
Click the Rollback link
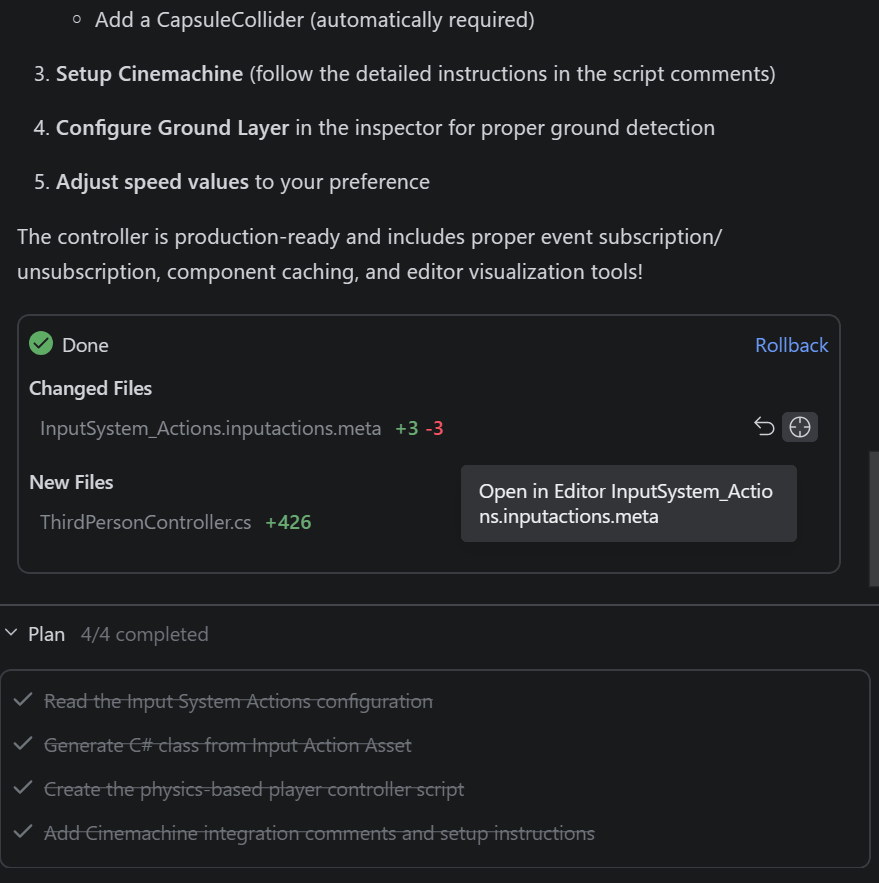(791, 345)
